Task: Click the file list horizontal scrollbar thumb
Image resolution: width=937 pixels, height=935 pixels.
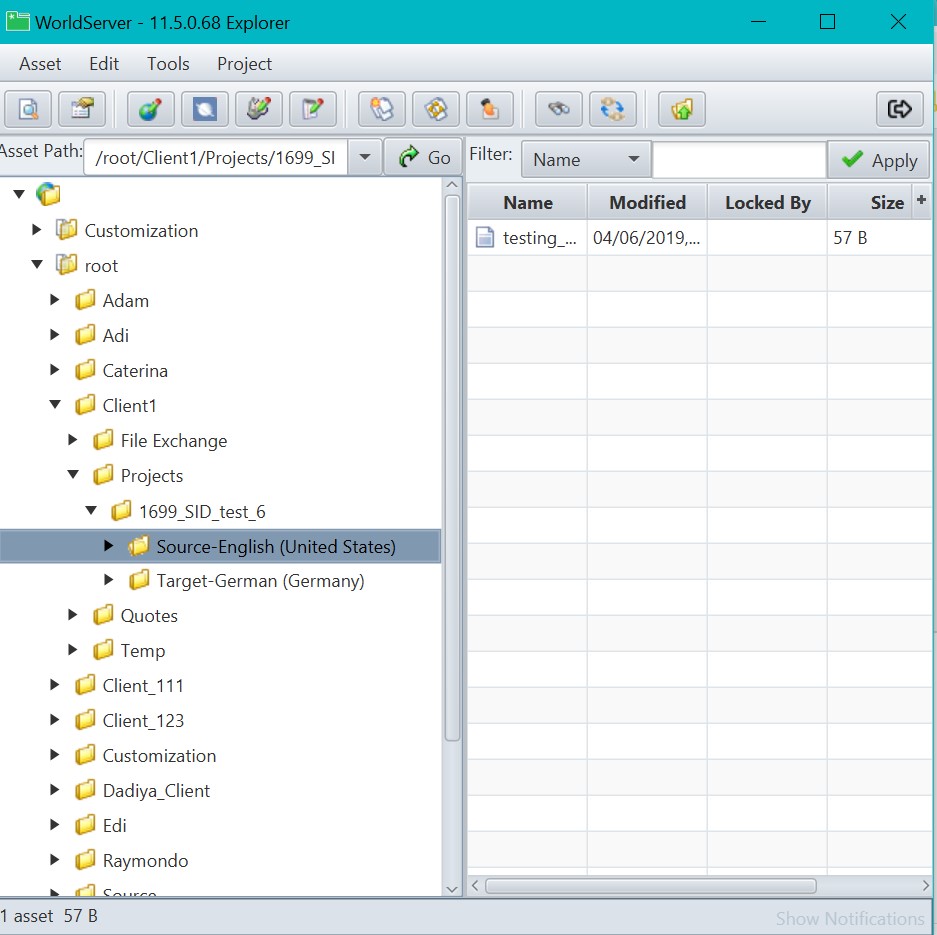Action: click(x=651, y=885)
